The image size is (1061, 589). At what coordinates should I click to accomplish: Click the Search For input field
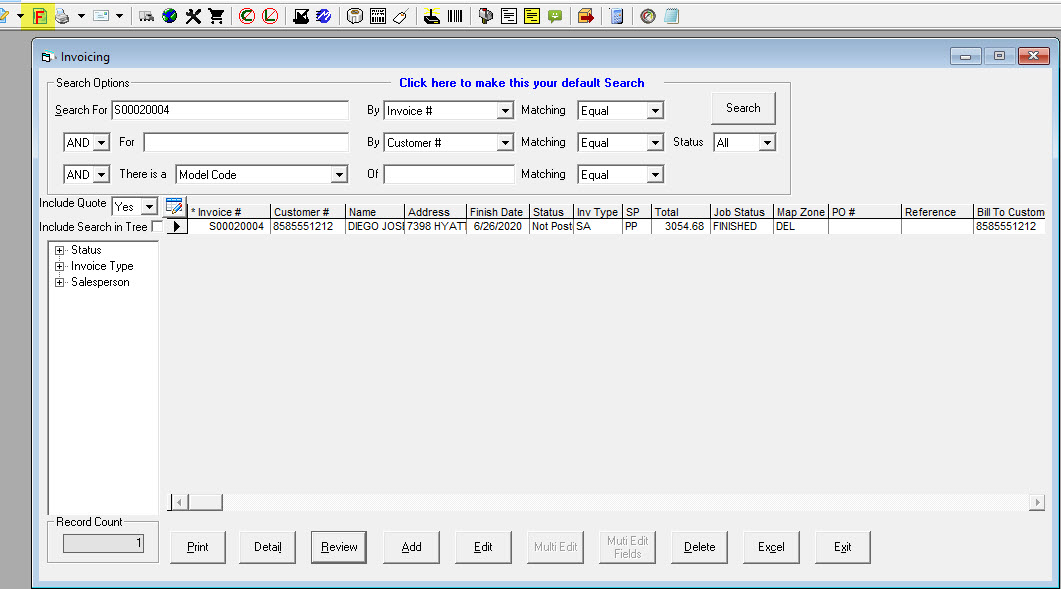click(230, 110)
